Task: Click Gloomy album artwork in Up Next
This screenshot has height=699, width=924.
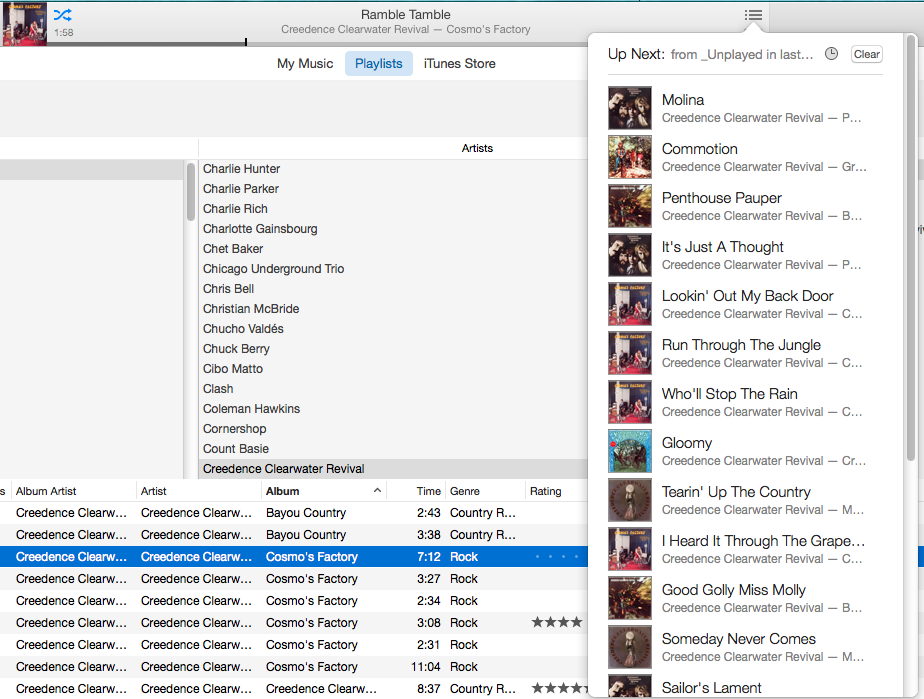Action: click(x=630, y=450)
